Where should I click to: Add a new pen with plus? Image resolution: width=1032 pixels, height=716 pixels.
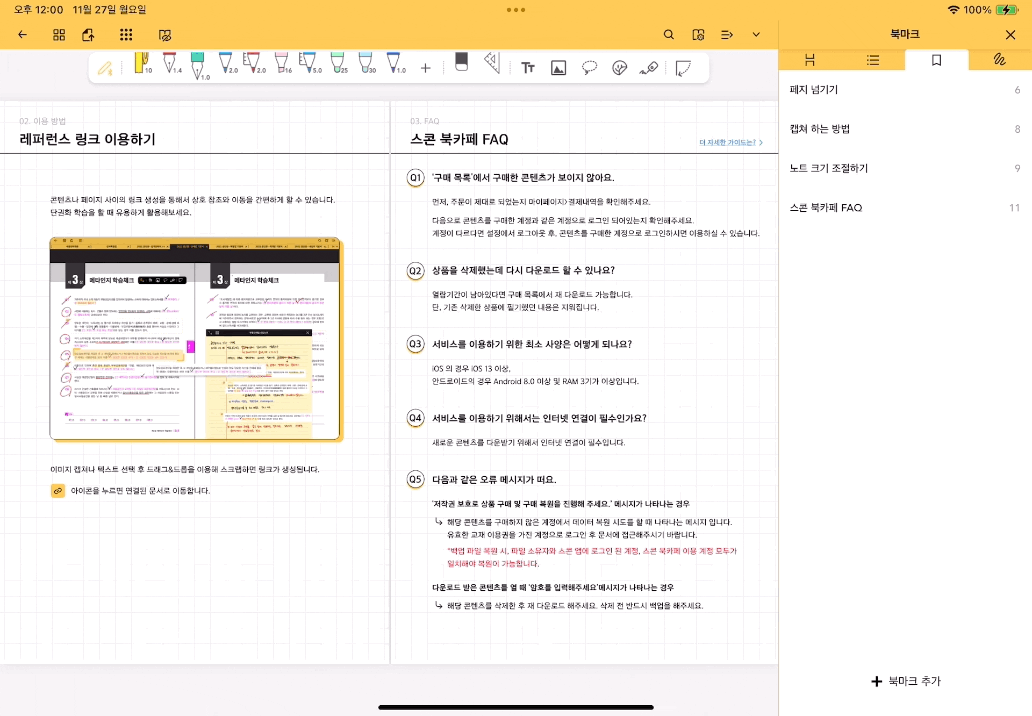(426, 68)
